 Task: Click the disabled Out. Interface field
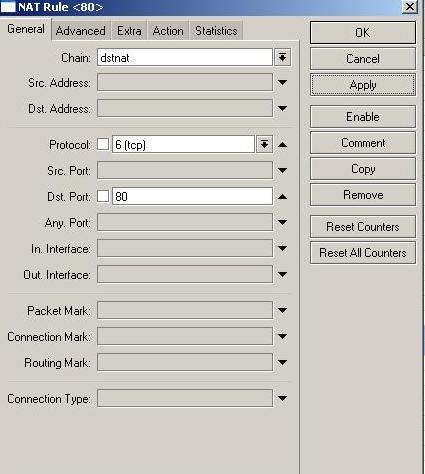(185, 274)
